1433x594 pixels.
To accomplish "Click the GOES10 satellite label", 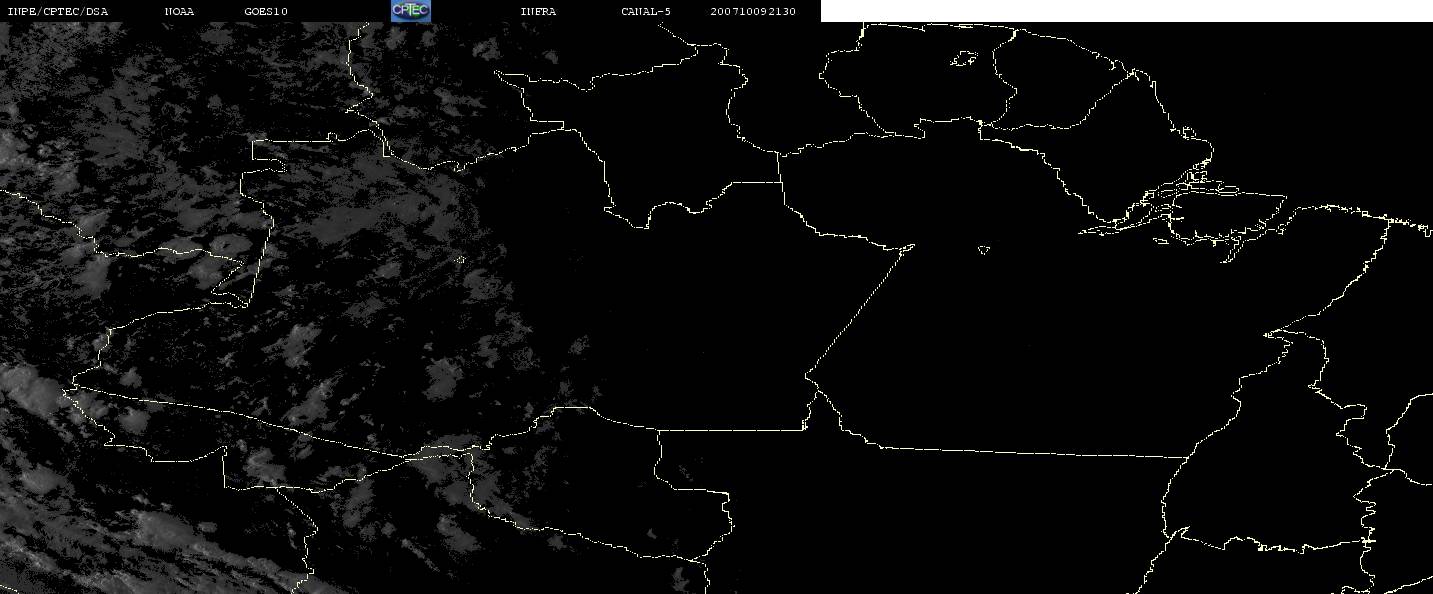I will click(x=266, y=12).
